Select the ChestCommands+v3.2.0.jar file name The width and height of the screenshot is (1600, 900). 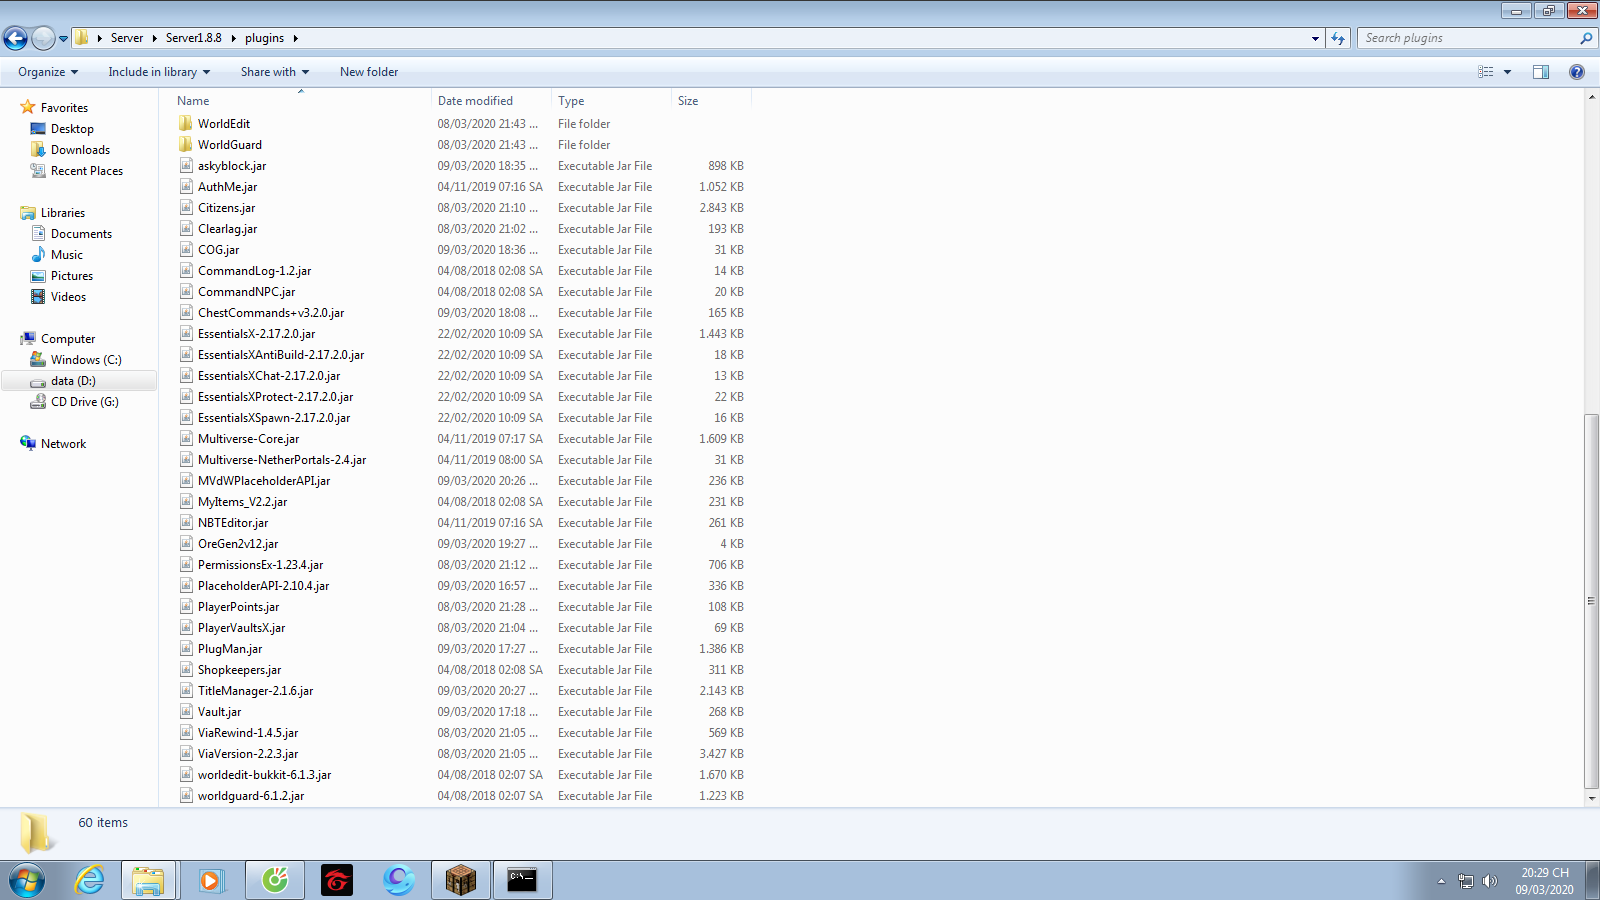271,313
